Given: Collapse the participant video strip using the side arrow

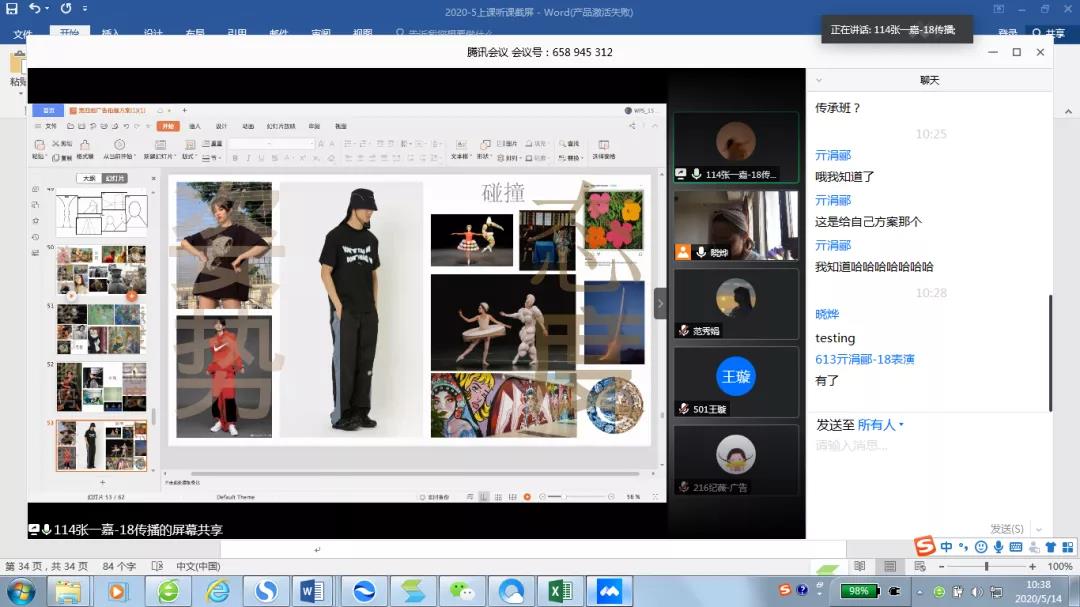Looking at the screenshot, I should coord(660,303).
